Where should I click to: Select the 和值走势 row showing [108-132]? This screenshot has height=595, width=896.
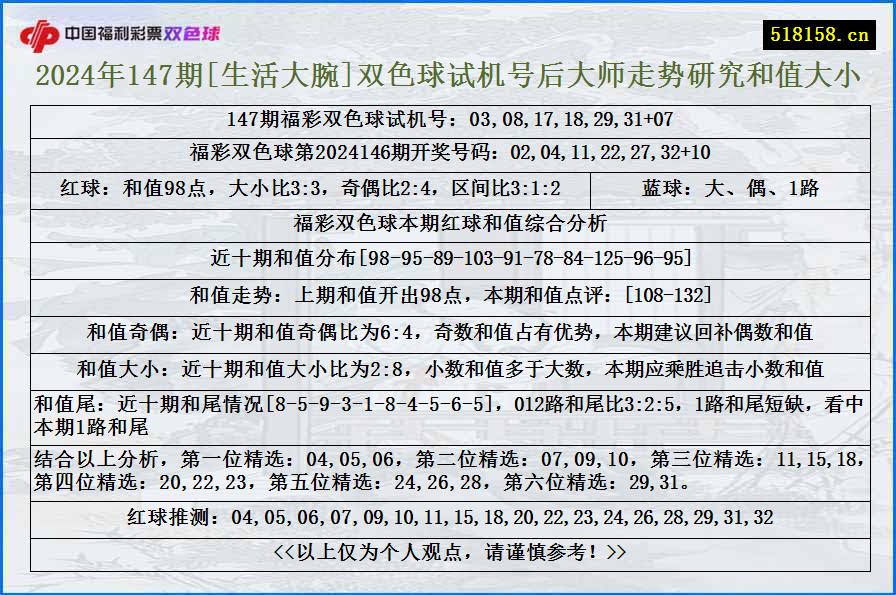[447, 293]
